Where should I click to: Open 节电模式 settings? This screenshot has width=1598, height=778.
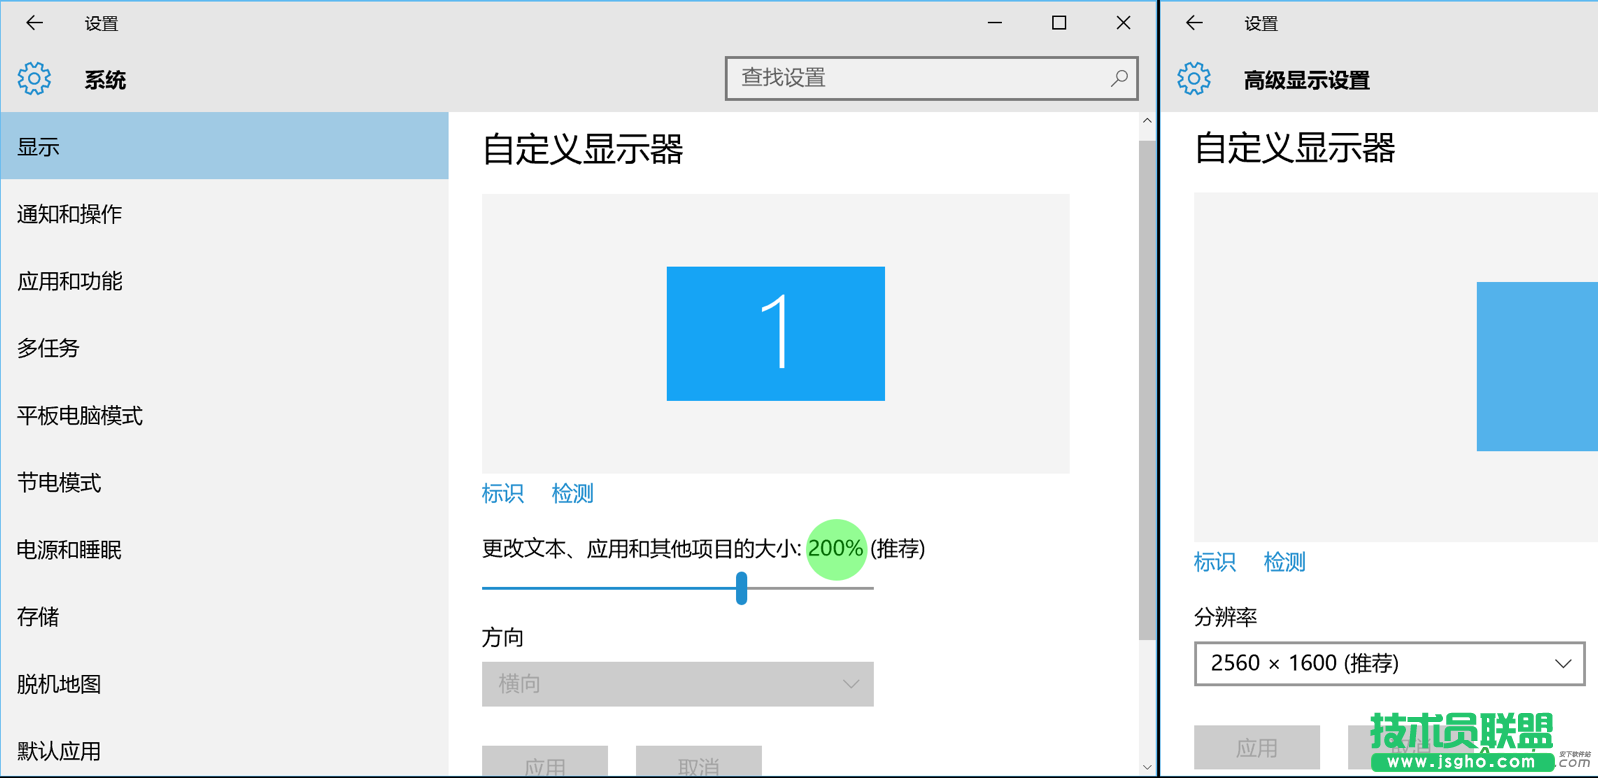pos(225,483)
